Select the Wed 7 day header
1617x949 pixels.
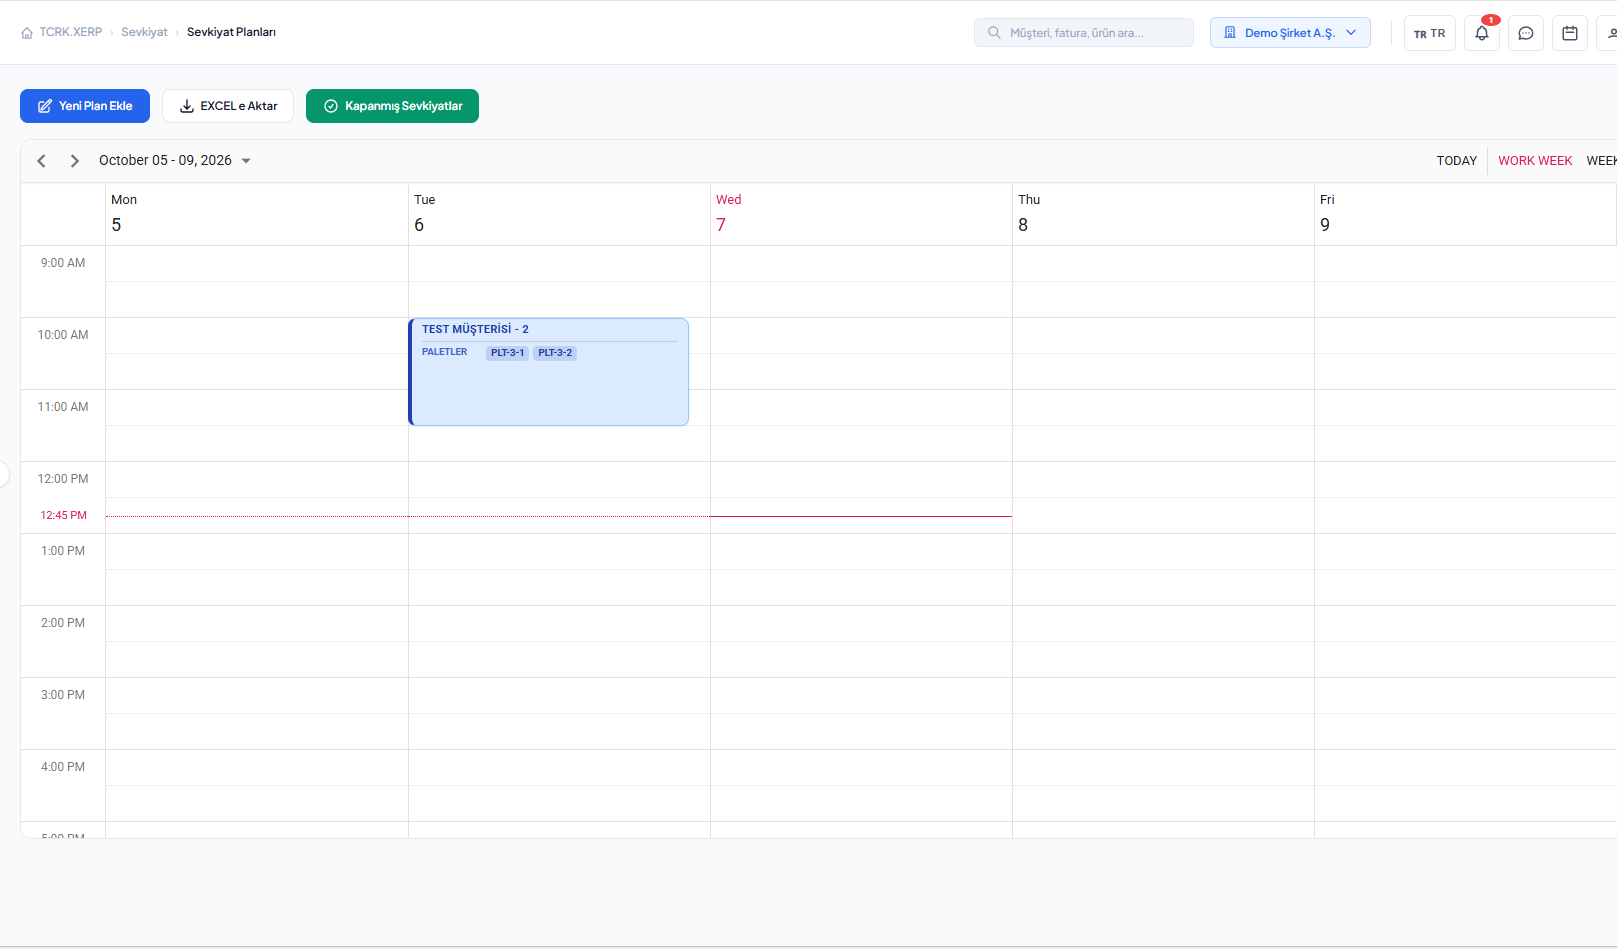[861, 214]
